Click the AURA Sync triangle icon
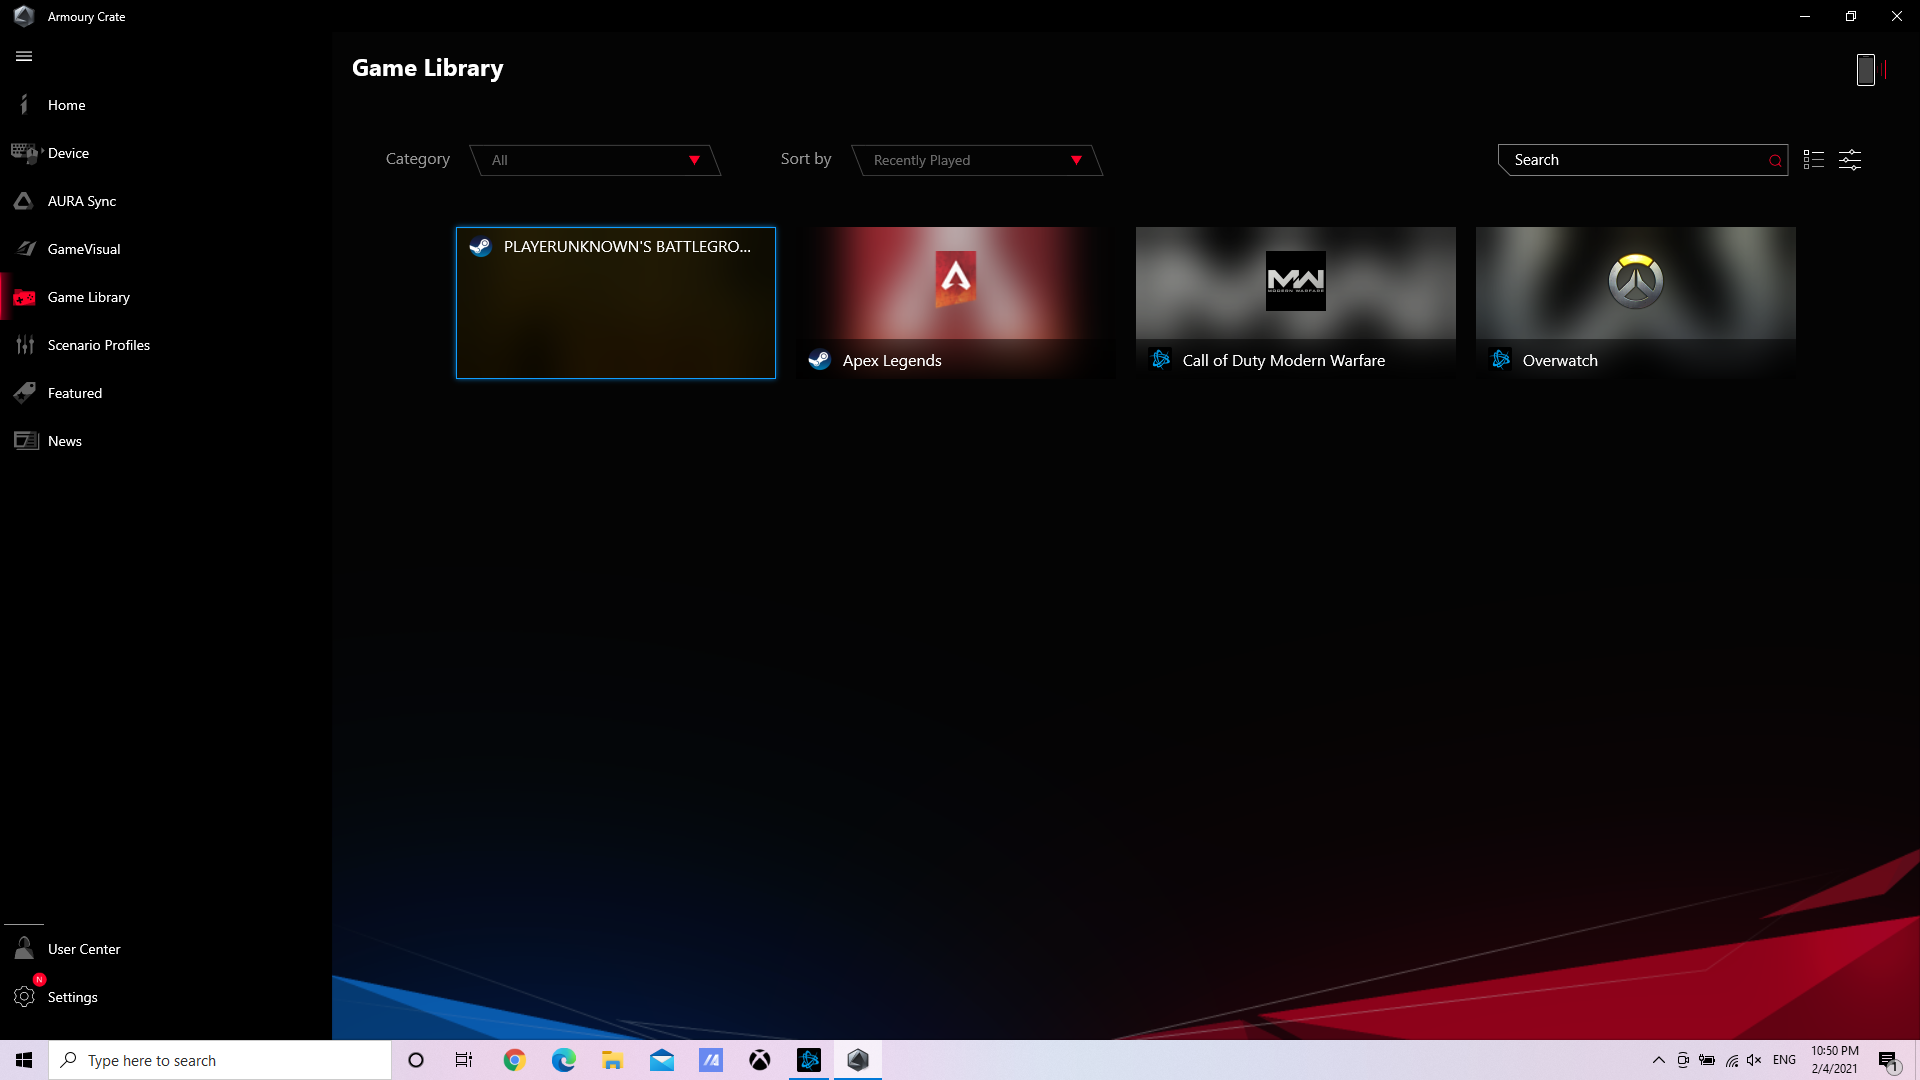The width and height of the screenshot is (1920, 1080). (x=24, y=201)
